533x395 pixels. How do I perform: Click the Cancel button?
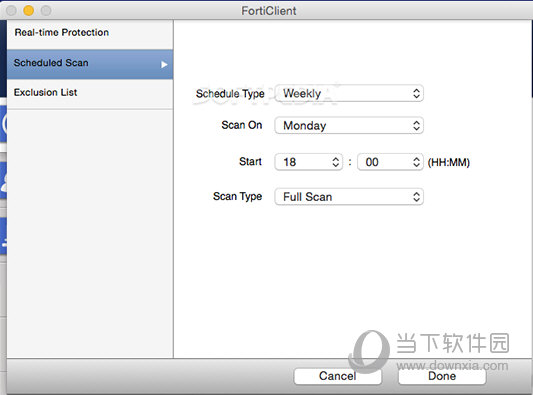point(338,376)
